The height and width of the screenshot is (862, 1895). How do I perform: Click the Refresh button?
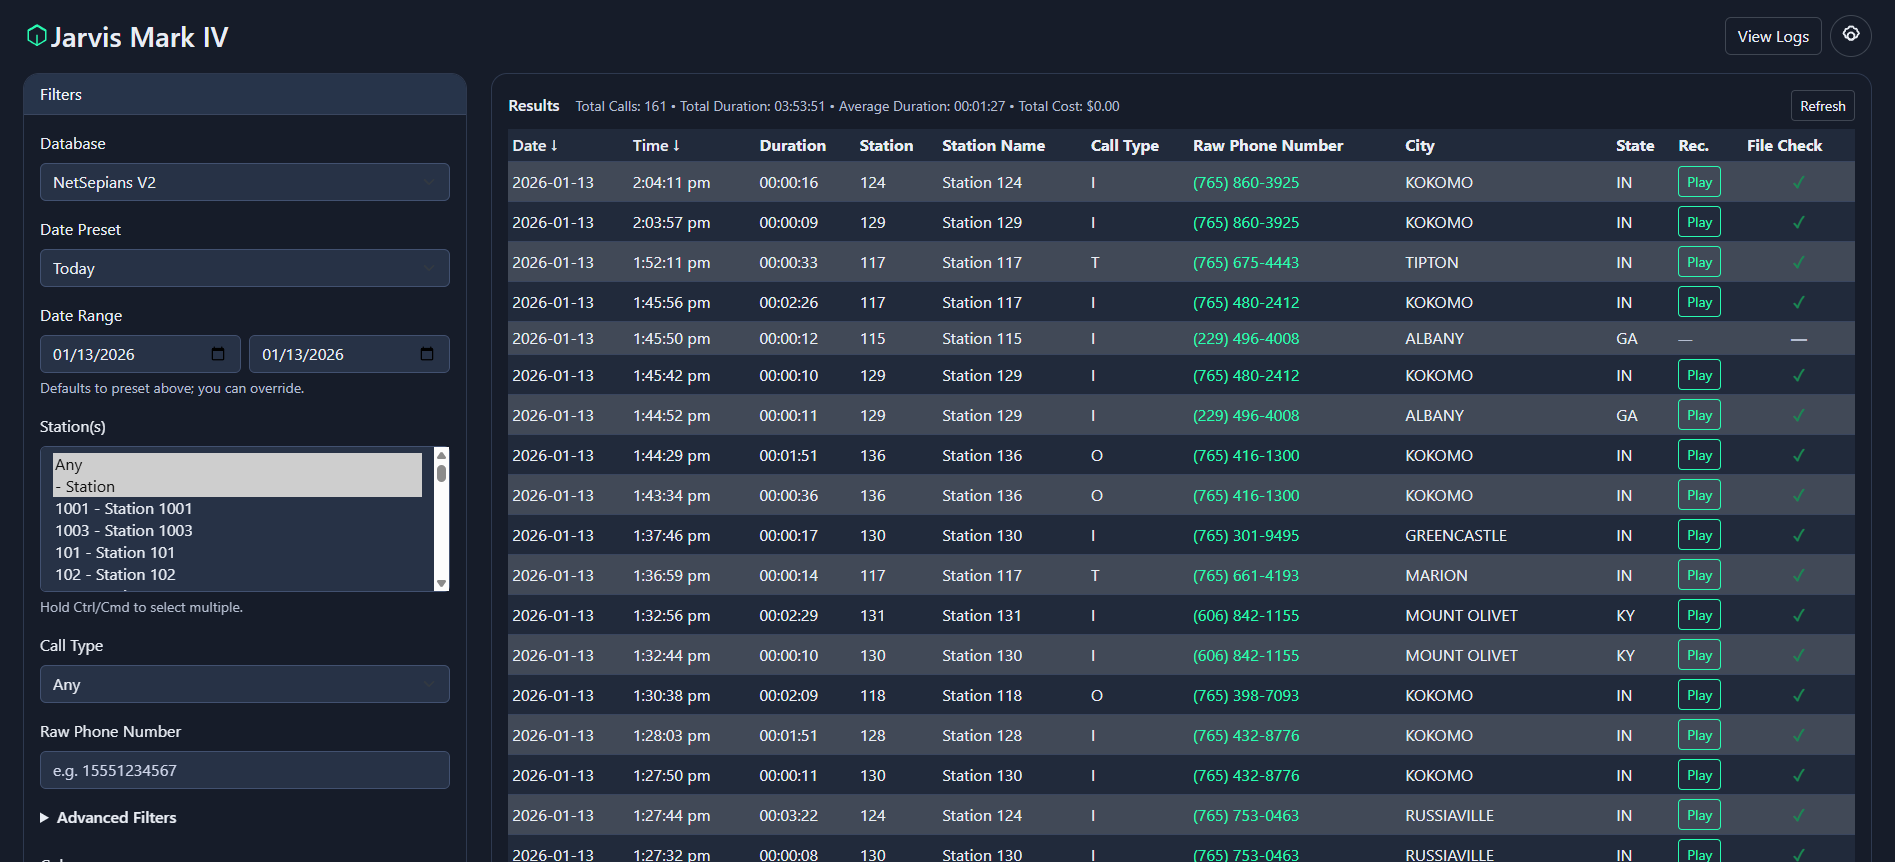pos(1822,106)
